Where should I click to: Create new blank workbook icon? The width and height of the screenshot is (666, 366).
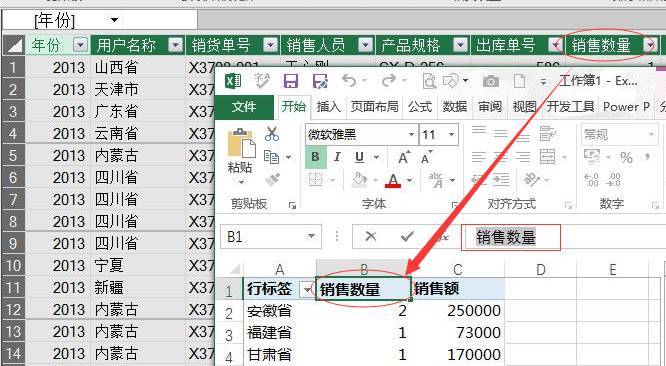tap(519, 81)
